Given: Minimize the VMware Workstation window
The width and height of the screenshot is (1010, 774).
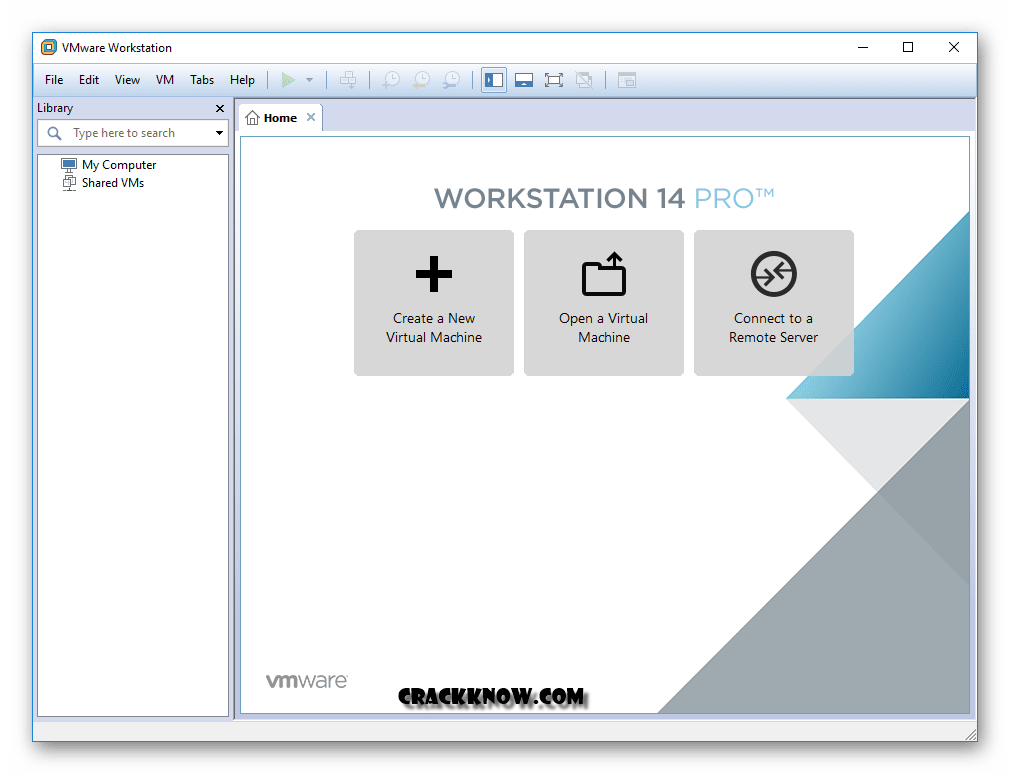Looking at the screenshot, I should point(863,47).
